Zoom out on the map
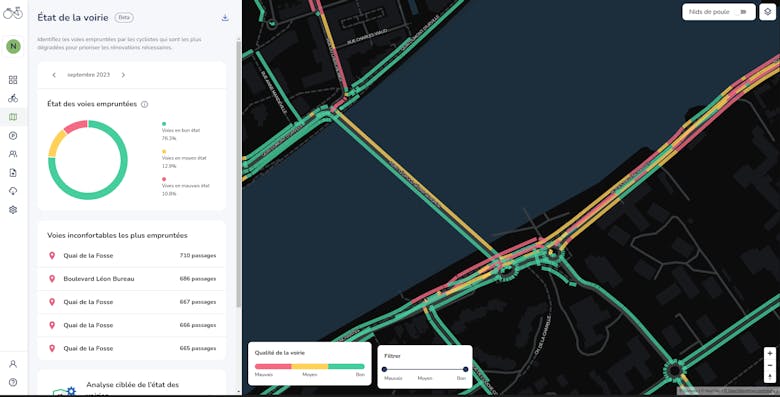The height and width of the screenshot is (397, 780). (x=770, y=365)
